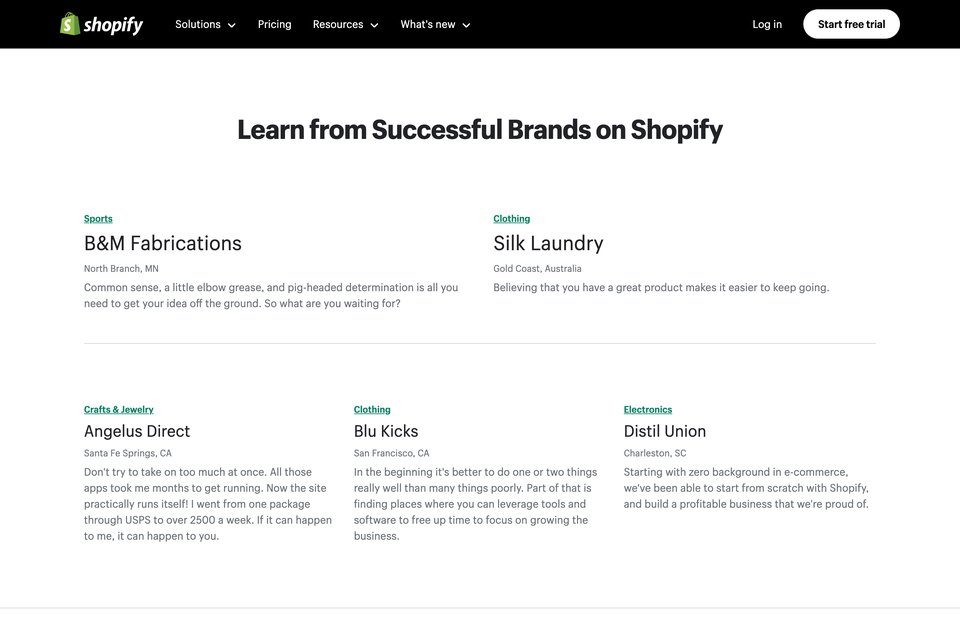Open the Sports category link

98,219
